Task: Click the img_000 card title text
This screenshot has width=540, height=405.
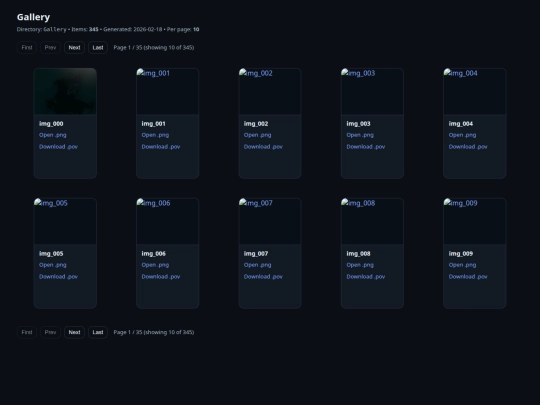Action: [x=51, y=124]
